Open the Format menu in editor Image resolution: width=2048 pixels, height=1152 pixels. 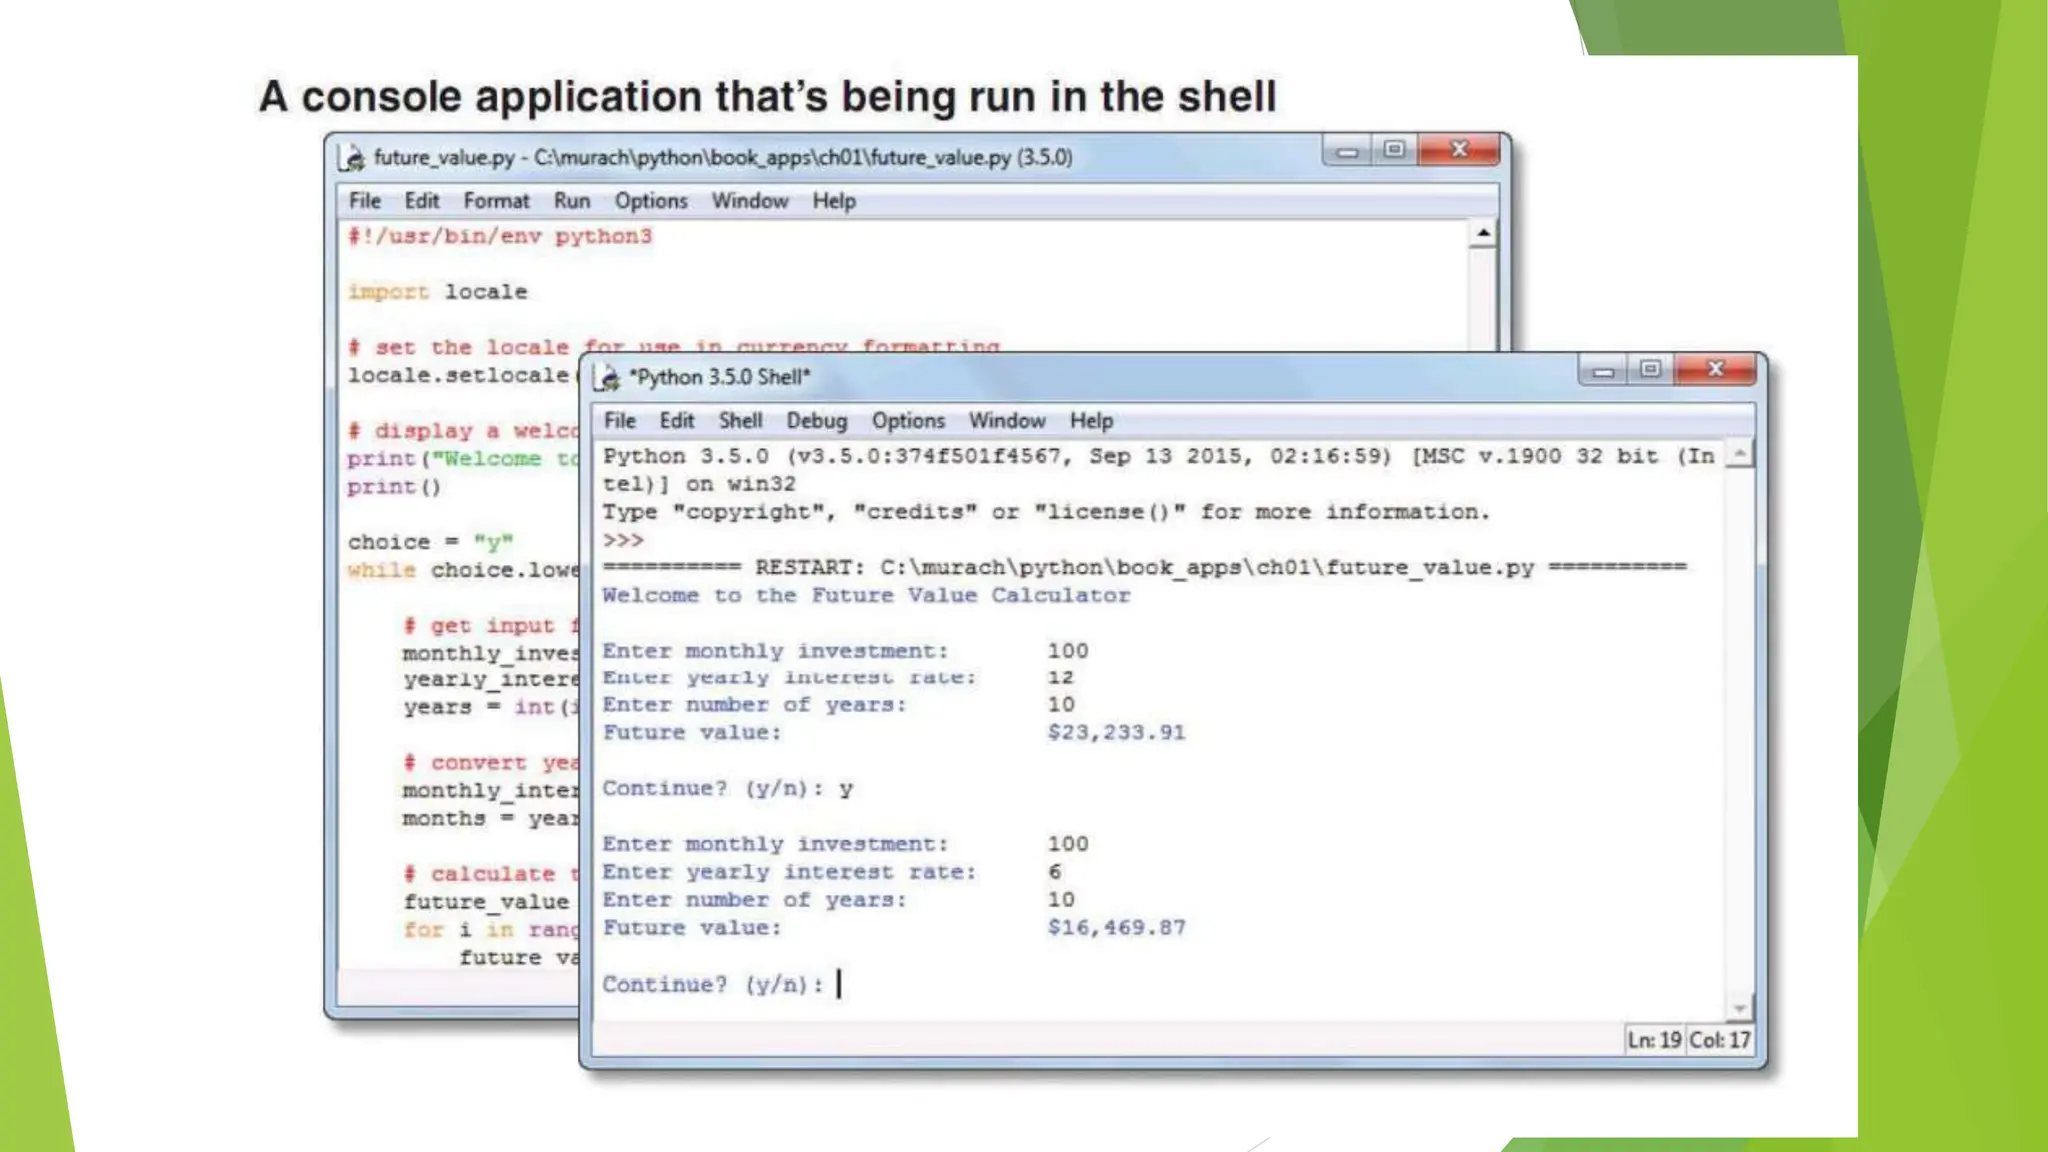(x=496, y=201)
